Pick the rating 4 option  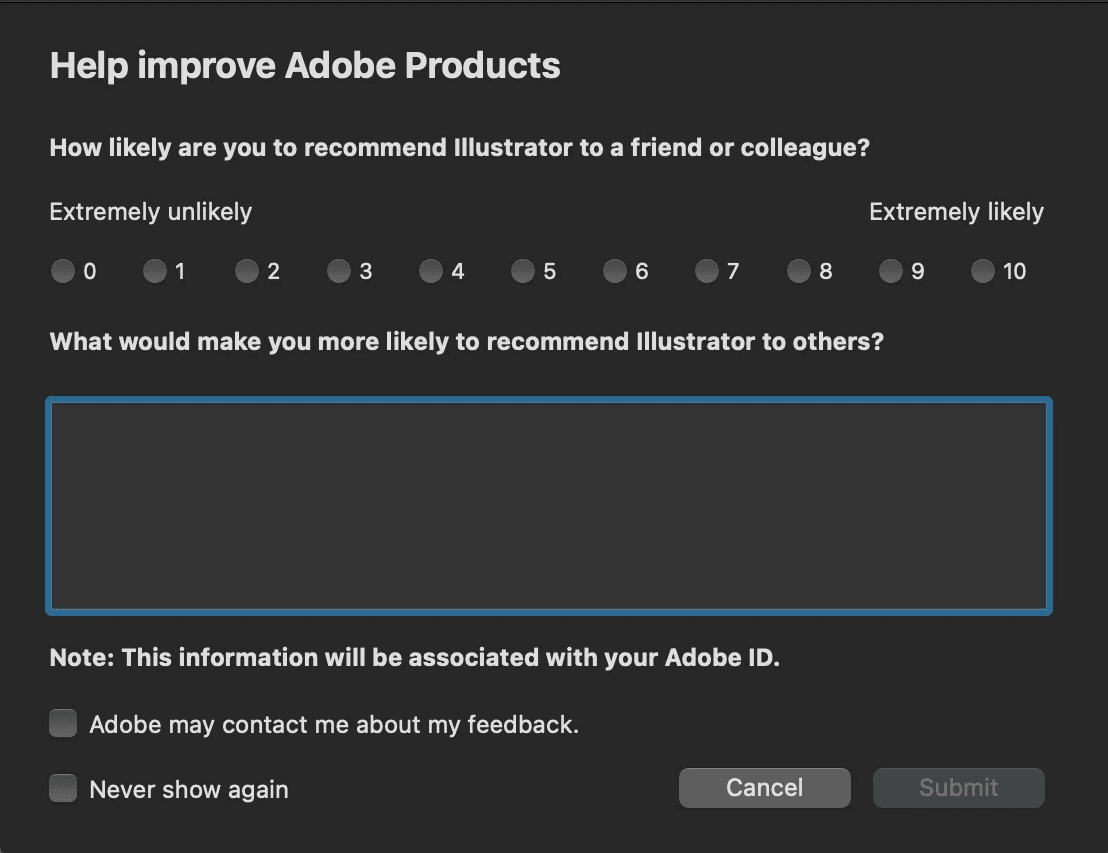(x=431, y=271)
